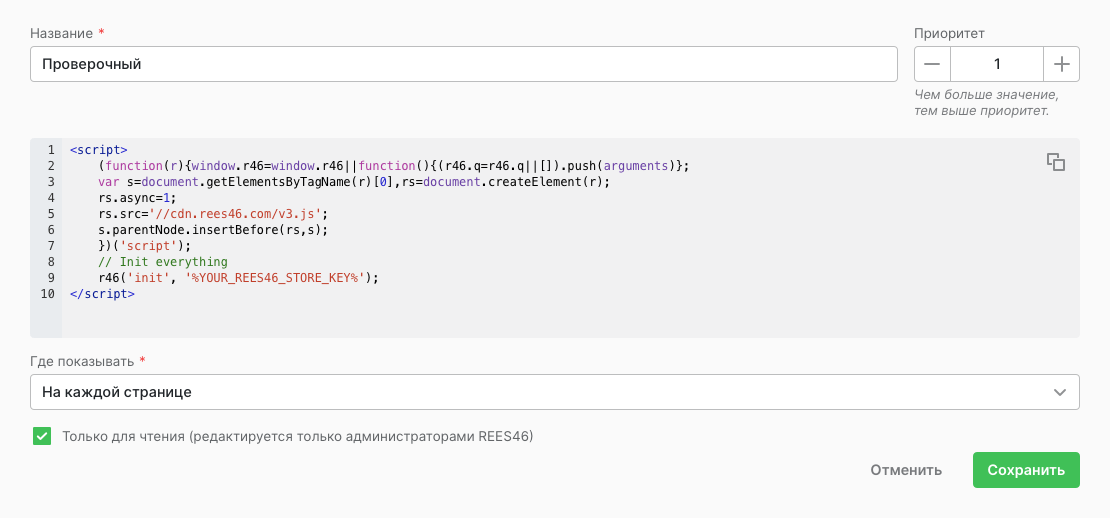The image size is (1110, 518).
Task: Click line number 5 in gutter
Action: click(50, 214)
